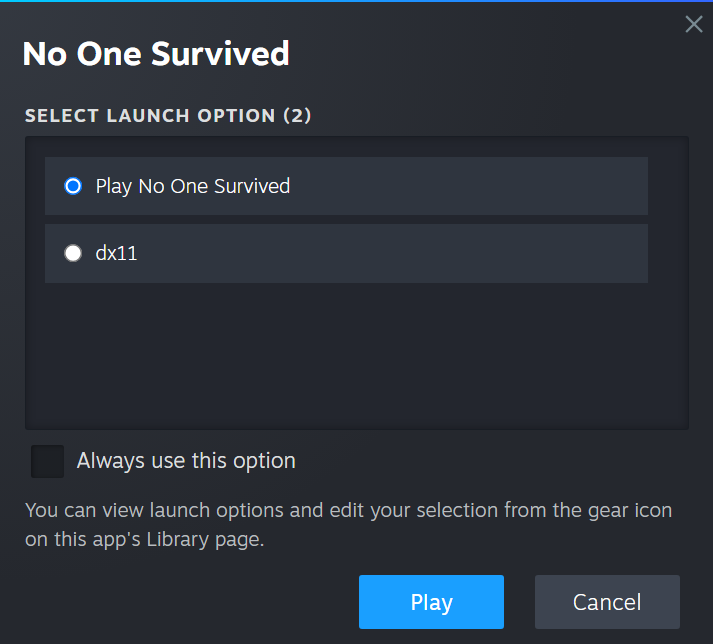Click the SELECT LAUNCH OPTION (2) heading
The width and height of the screenshot is (713, 644).
click(168, 116)
